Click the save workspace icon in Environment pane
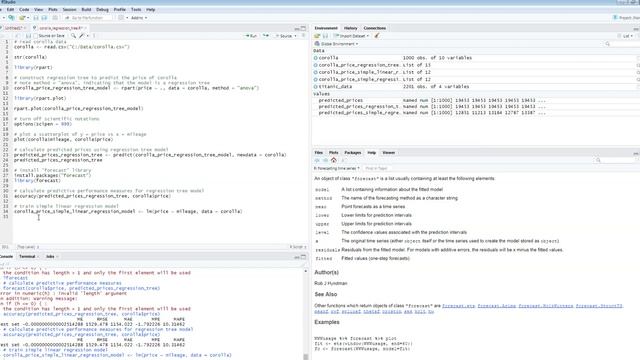Image resolution: width=640 pixels, height=360 pixels. [x=325, y=36]
